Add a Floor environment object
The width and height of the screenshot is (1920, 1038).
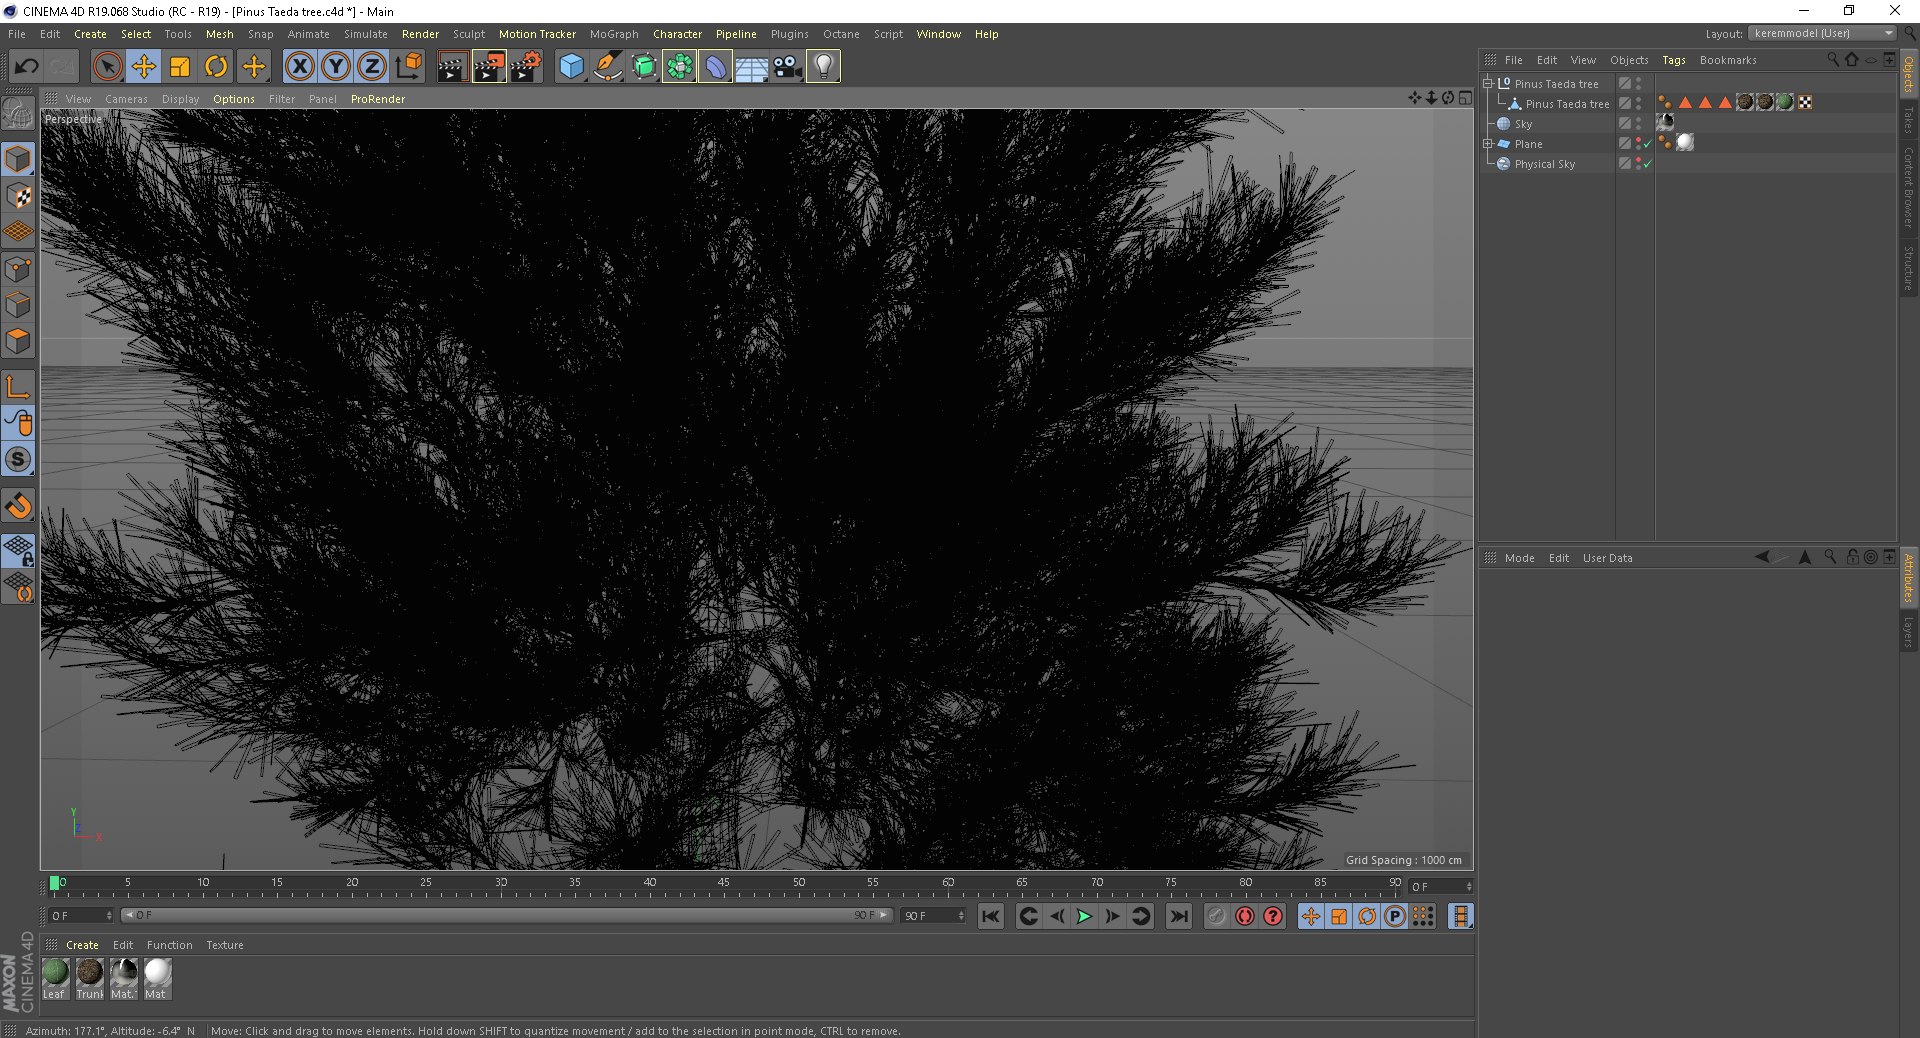[751, 67]
